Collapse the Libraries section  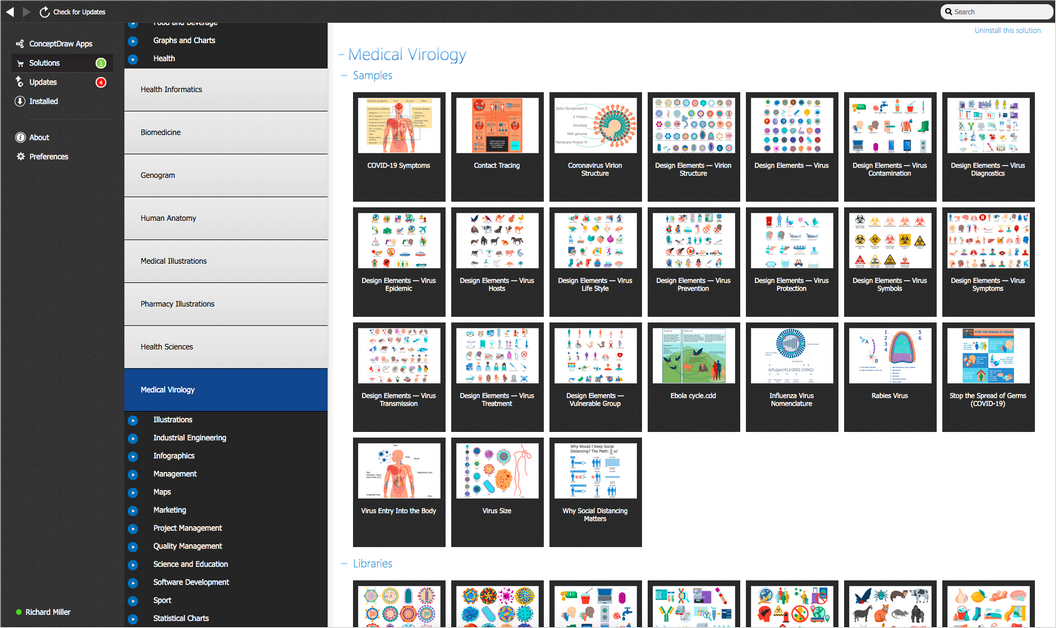[x=344, y=563]
